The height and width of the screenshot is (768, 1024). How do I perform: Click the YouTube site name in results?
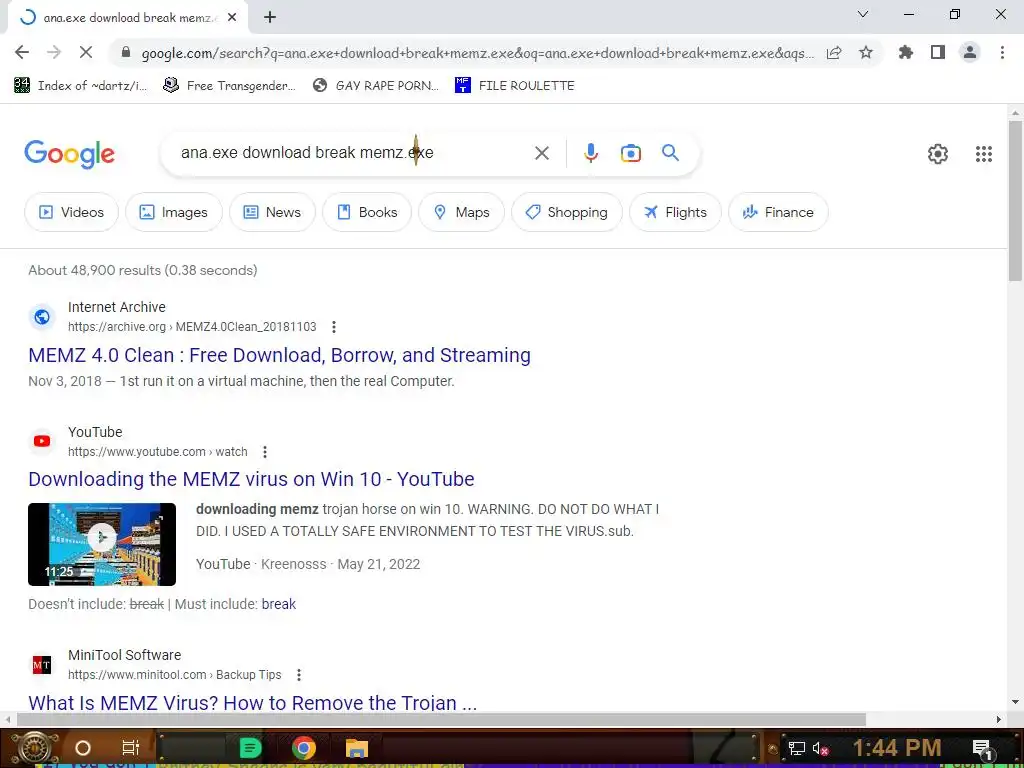(95, 432)
